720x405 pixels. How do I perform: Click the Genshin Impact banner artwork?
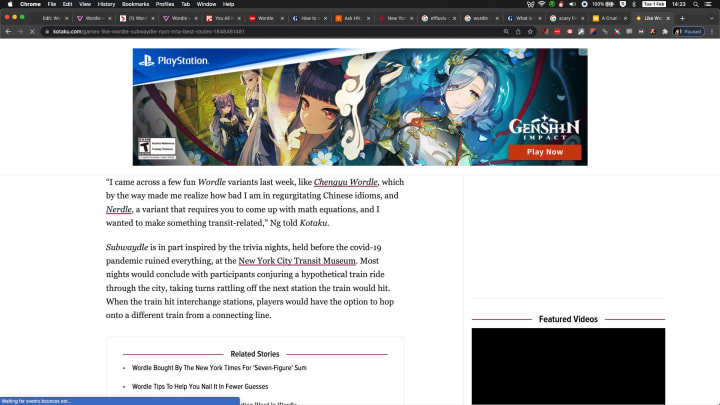[x=360, y=107]
